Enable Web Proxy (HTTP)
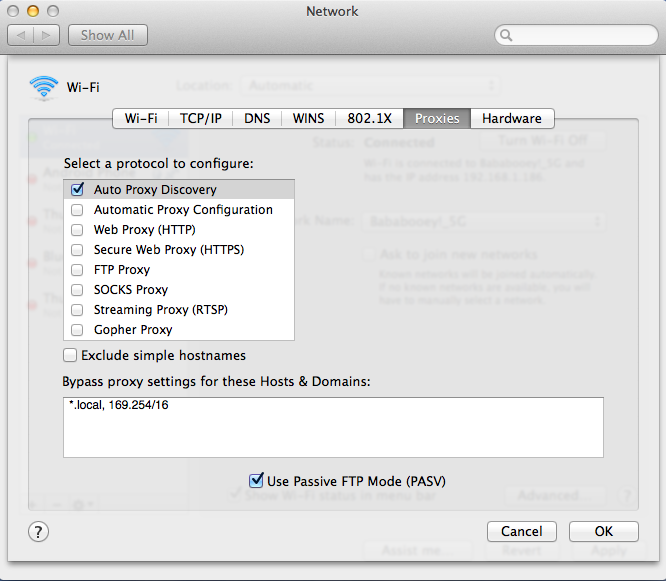Viewport: 666px width, 581px height. [77, 230]
